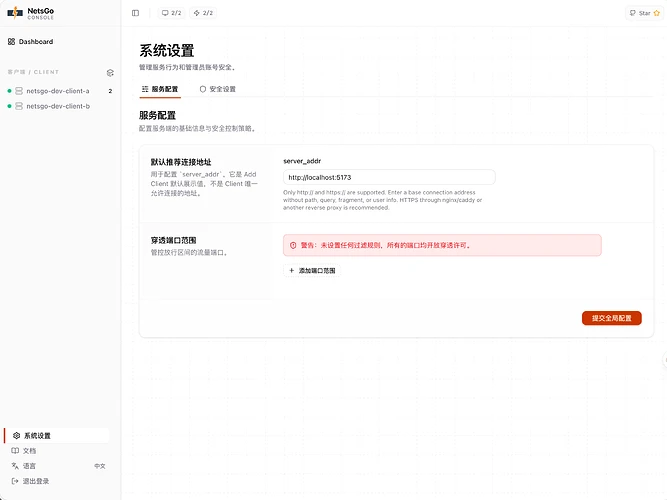Screen dimensions: 667x500
Task: Click the warning icon in red alert
Action: (x=293, y=246)
